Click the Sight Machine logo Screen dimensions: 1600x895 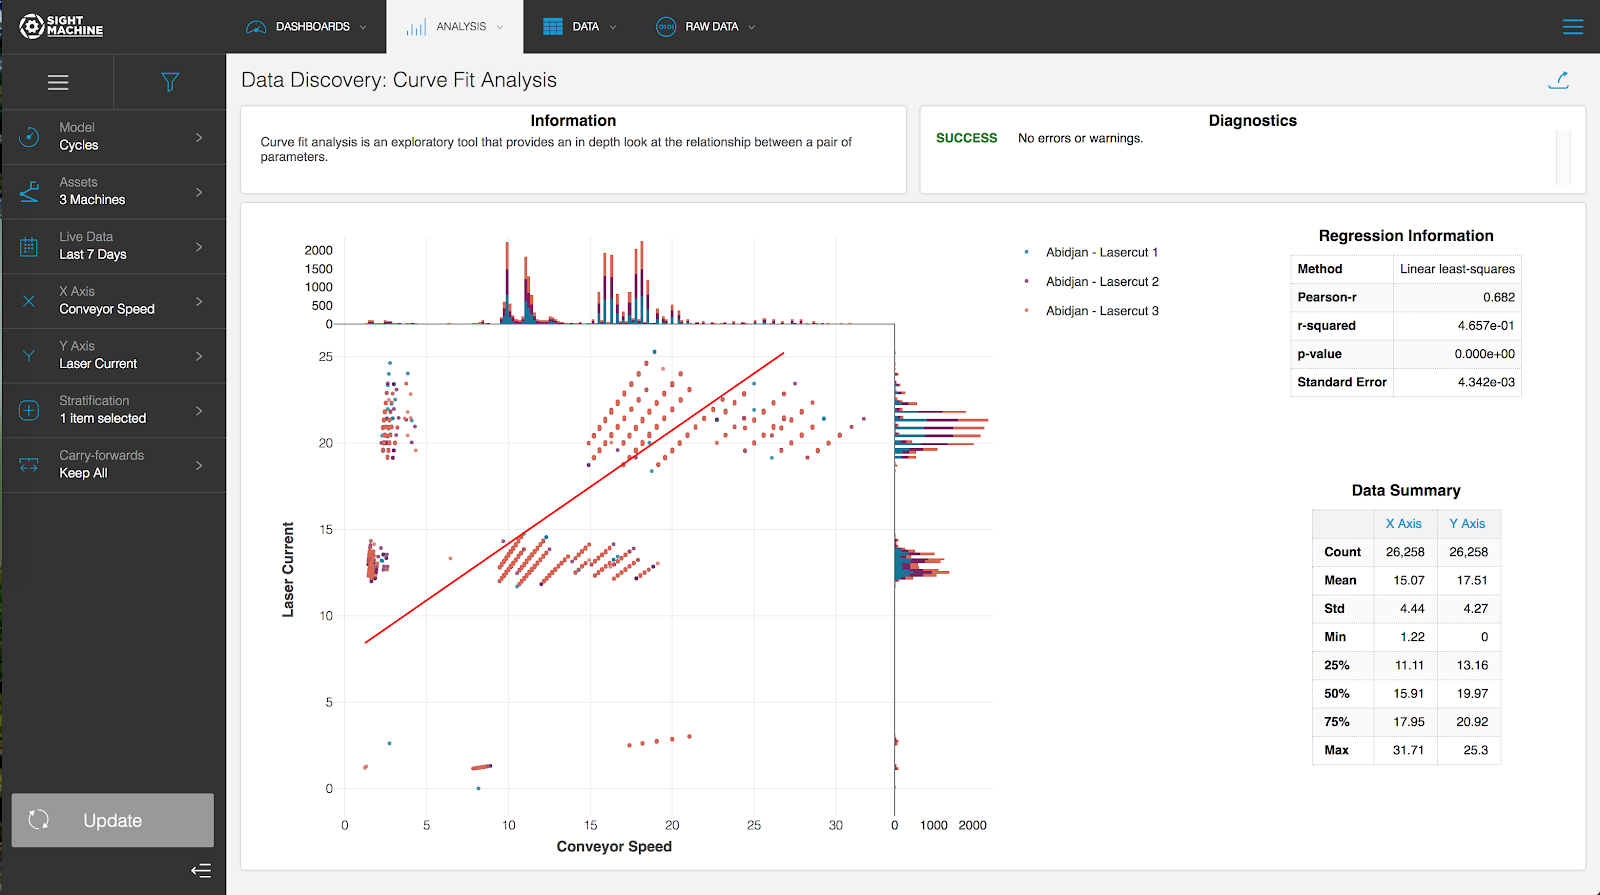pyautogui.click(x=61, y=26)
